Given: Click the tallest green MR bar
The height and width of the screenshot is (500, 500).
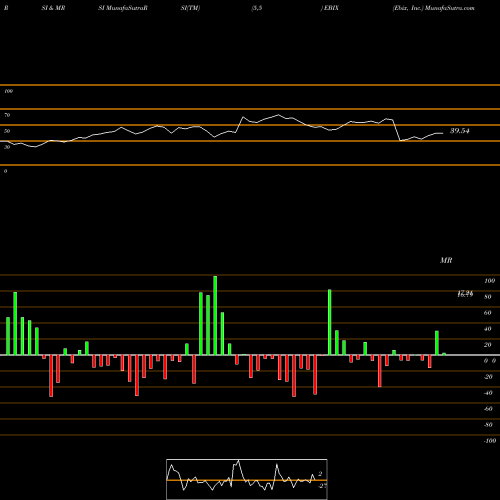Looking at the screenshot, I should 215,315.
